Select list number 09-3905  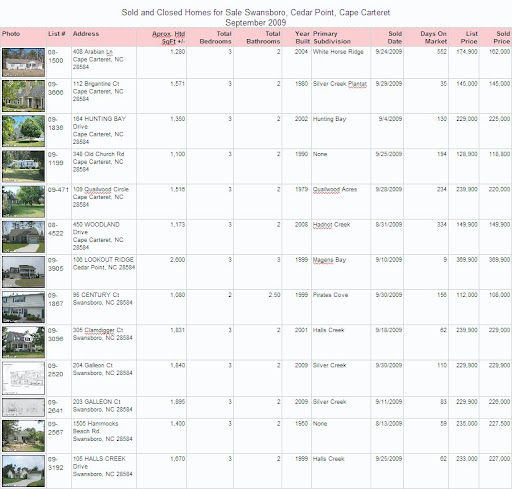tap(55, 264)
